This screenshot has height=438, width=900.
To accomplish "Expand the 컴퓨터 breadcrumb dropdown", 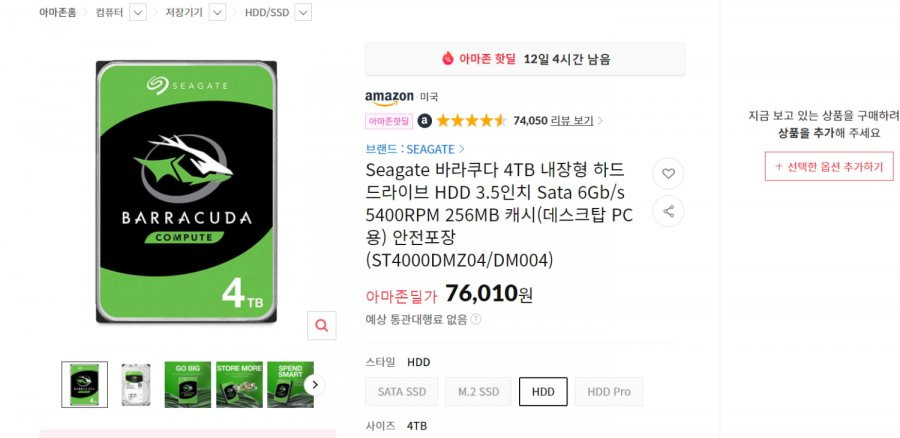I will click(x=138, y=12).
